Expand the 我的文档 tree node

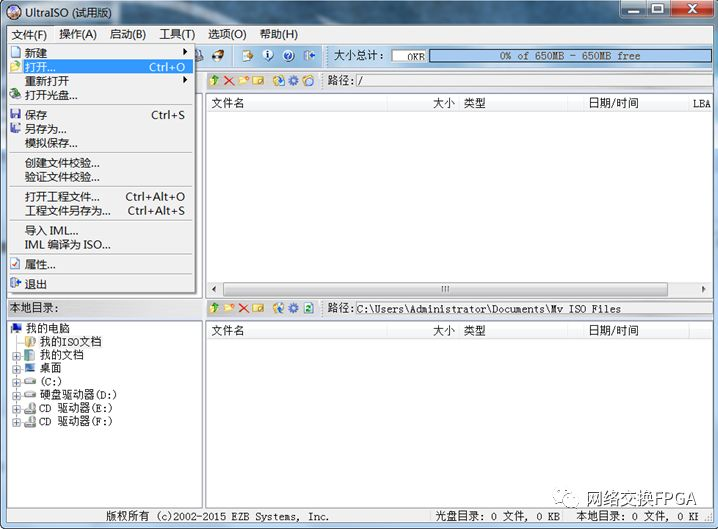point(16,356)
